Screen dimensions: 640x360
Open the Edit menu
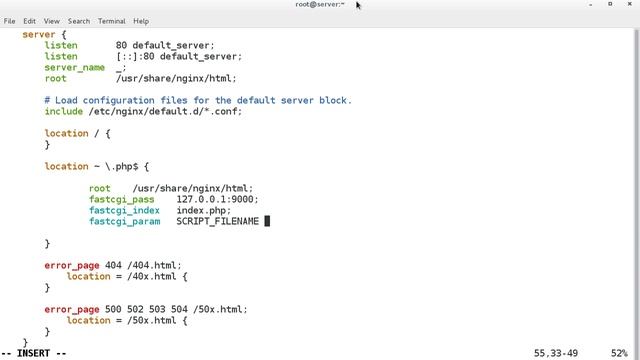[x=29, y=21]
